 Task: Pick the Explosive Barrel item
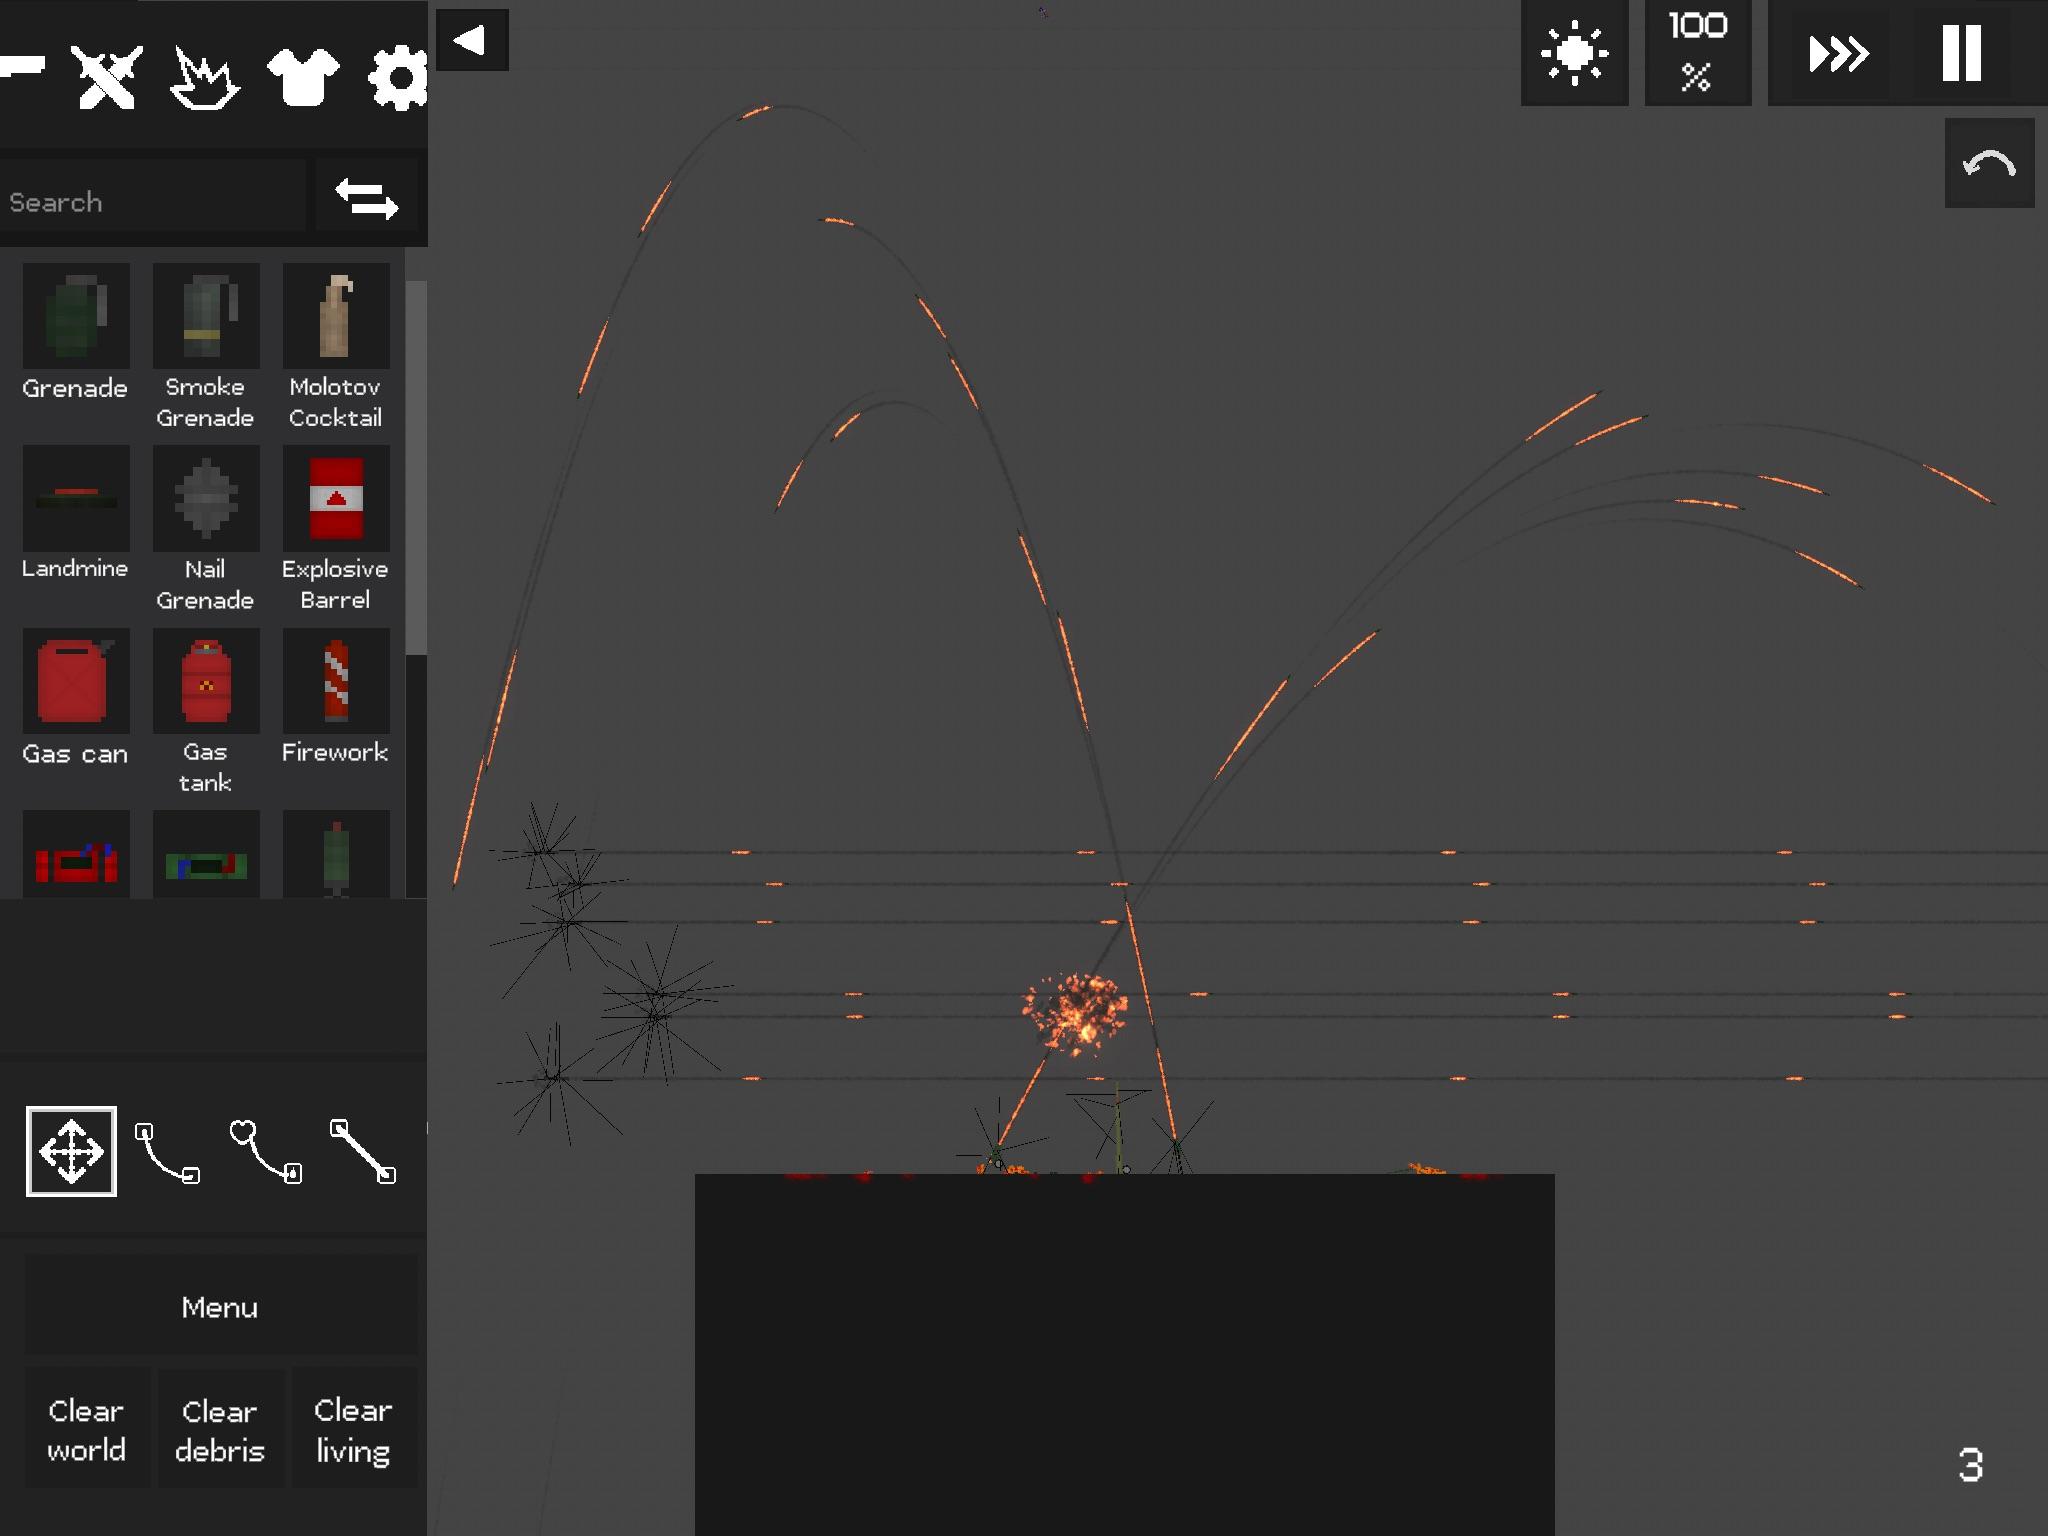(336, 528)
